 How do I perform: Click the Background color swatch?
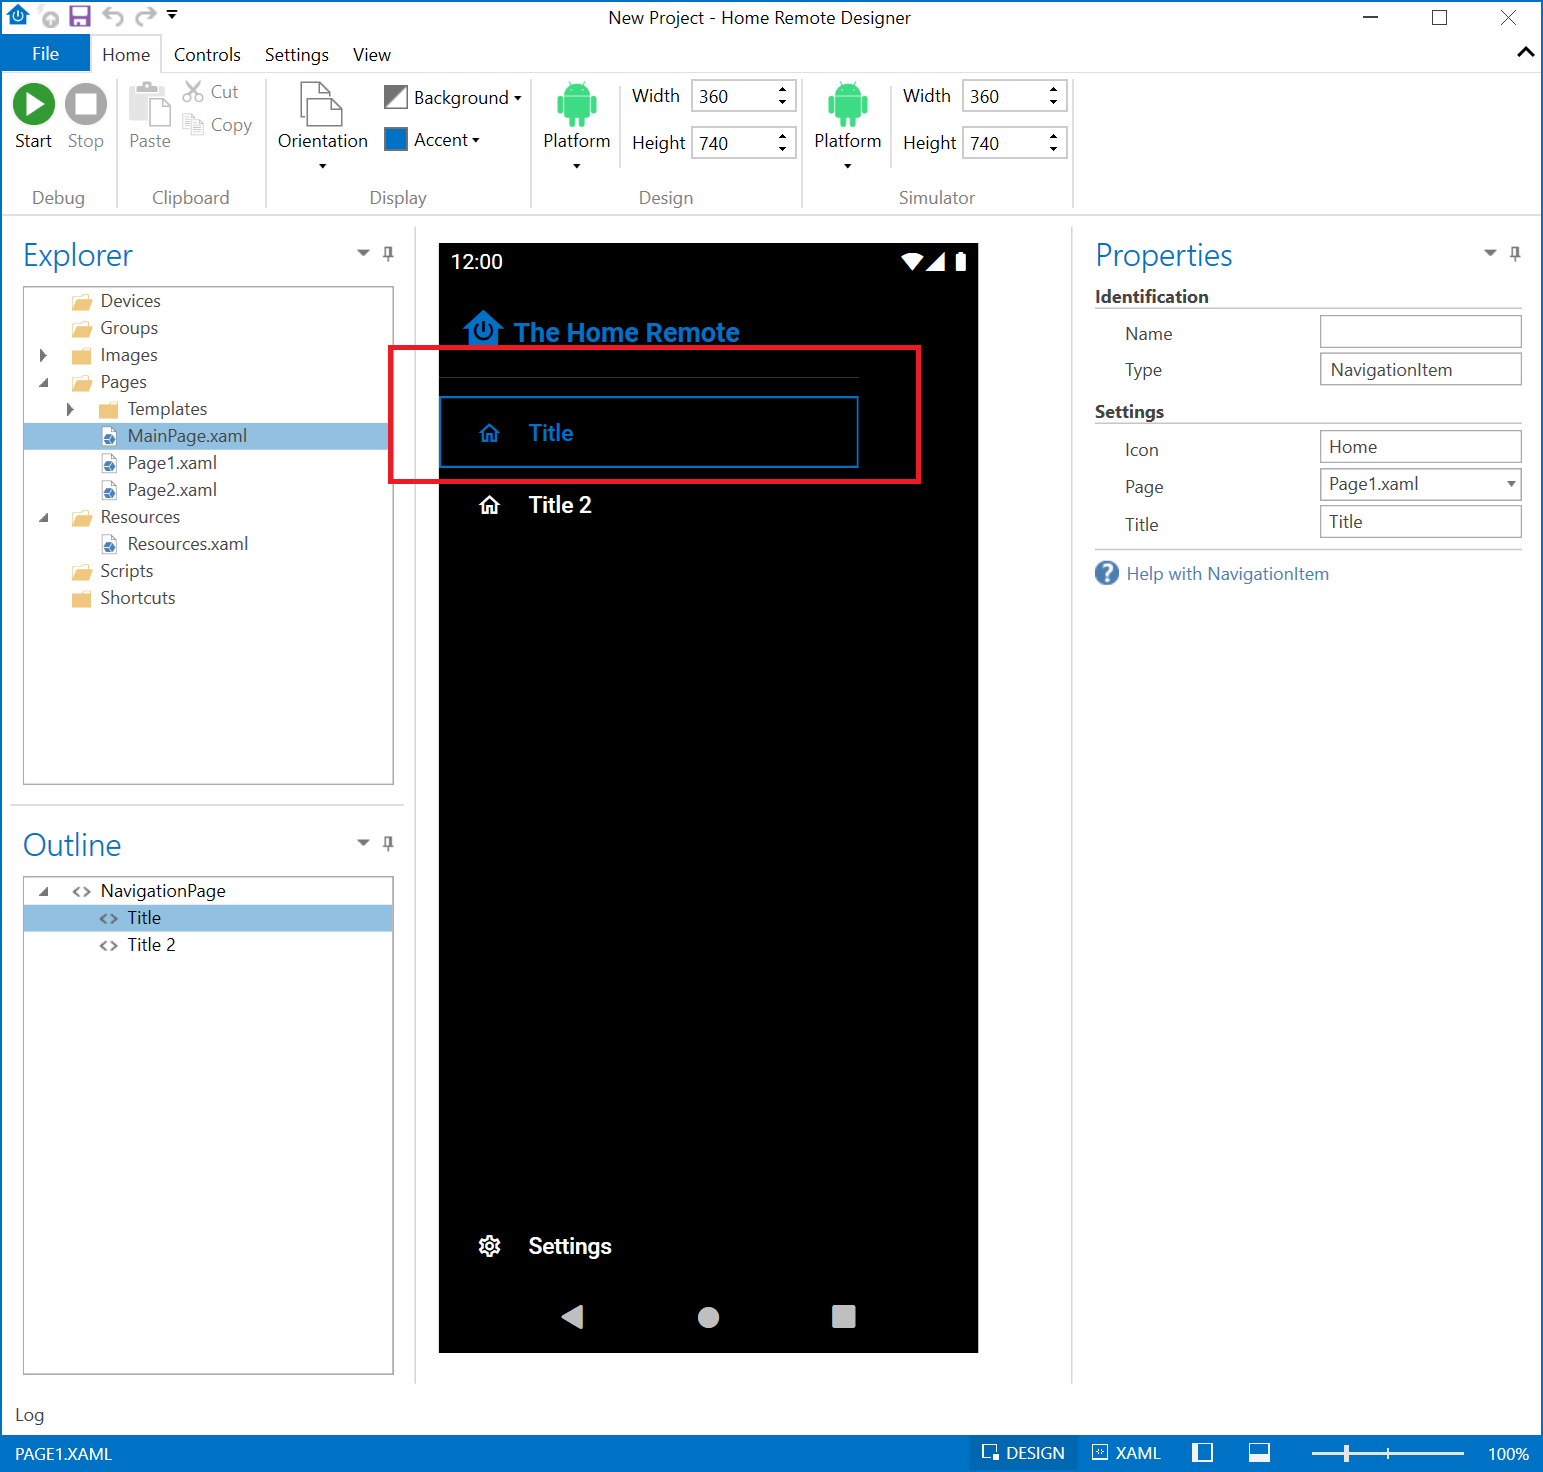396,97
